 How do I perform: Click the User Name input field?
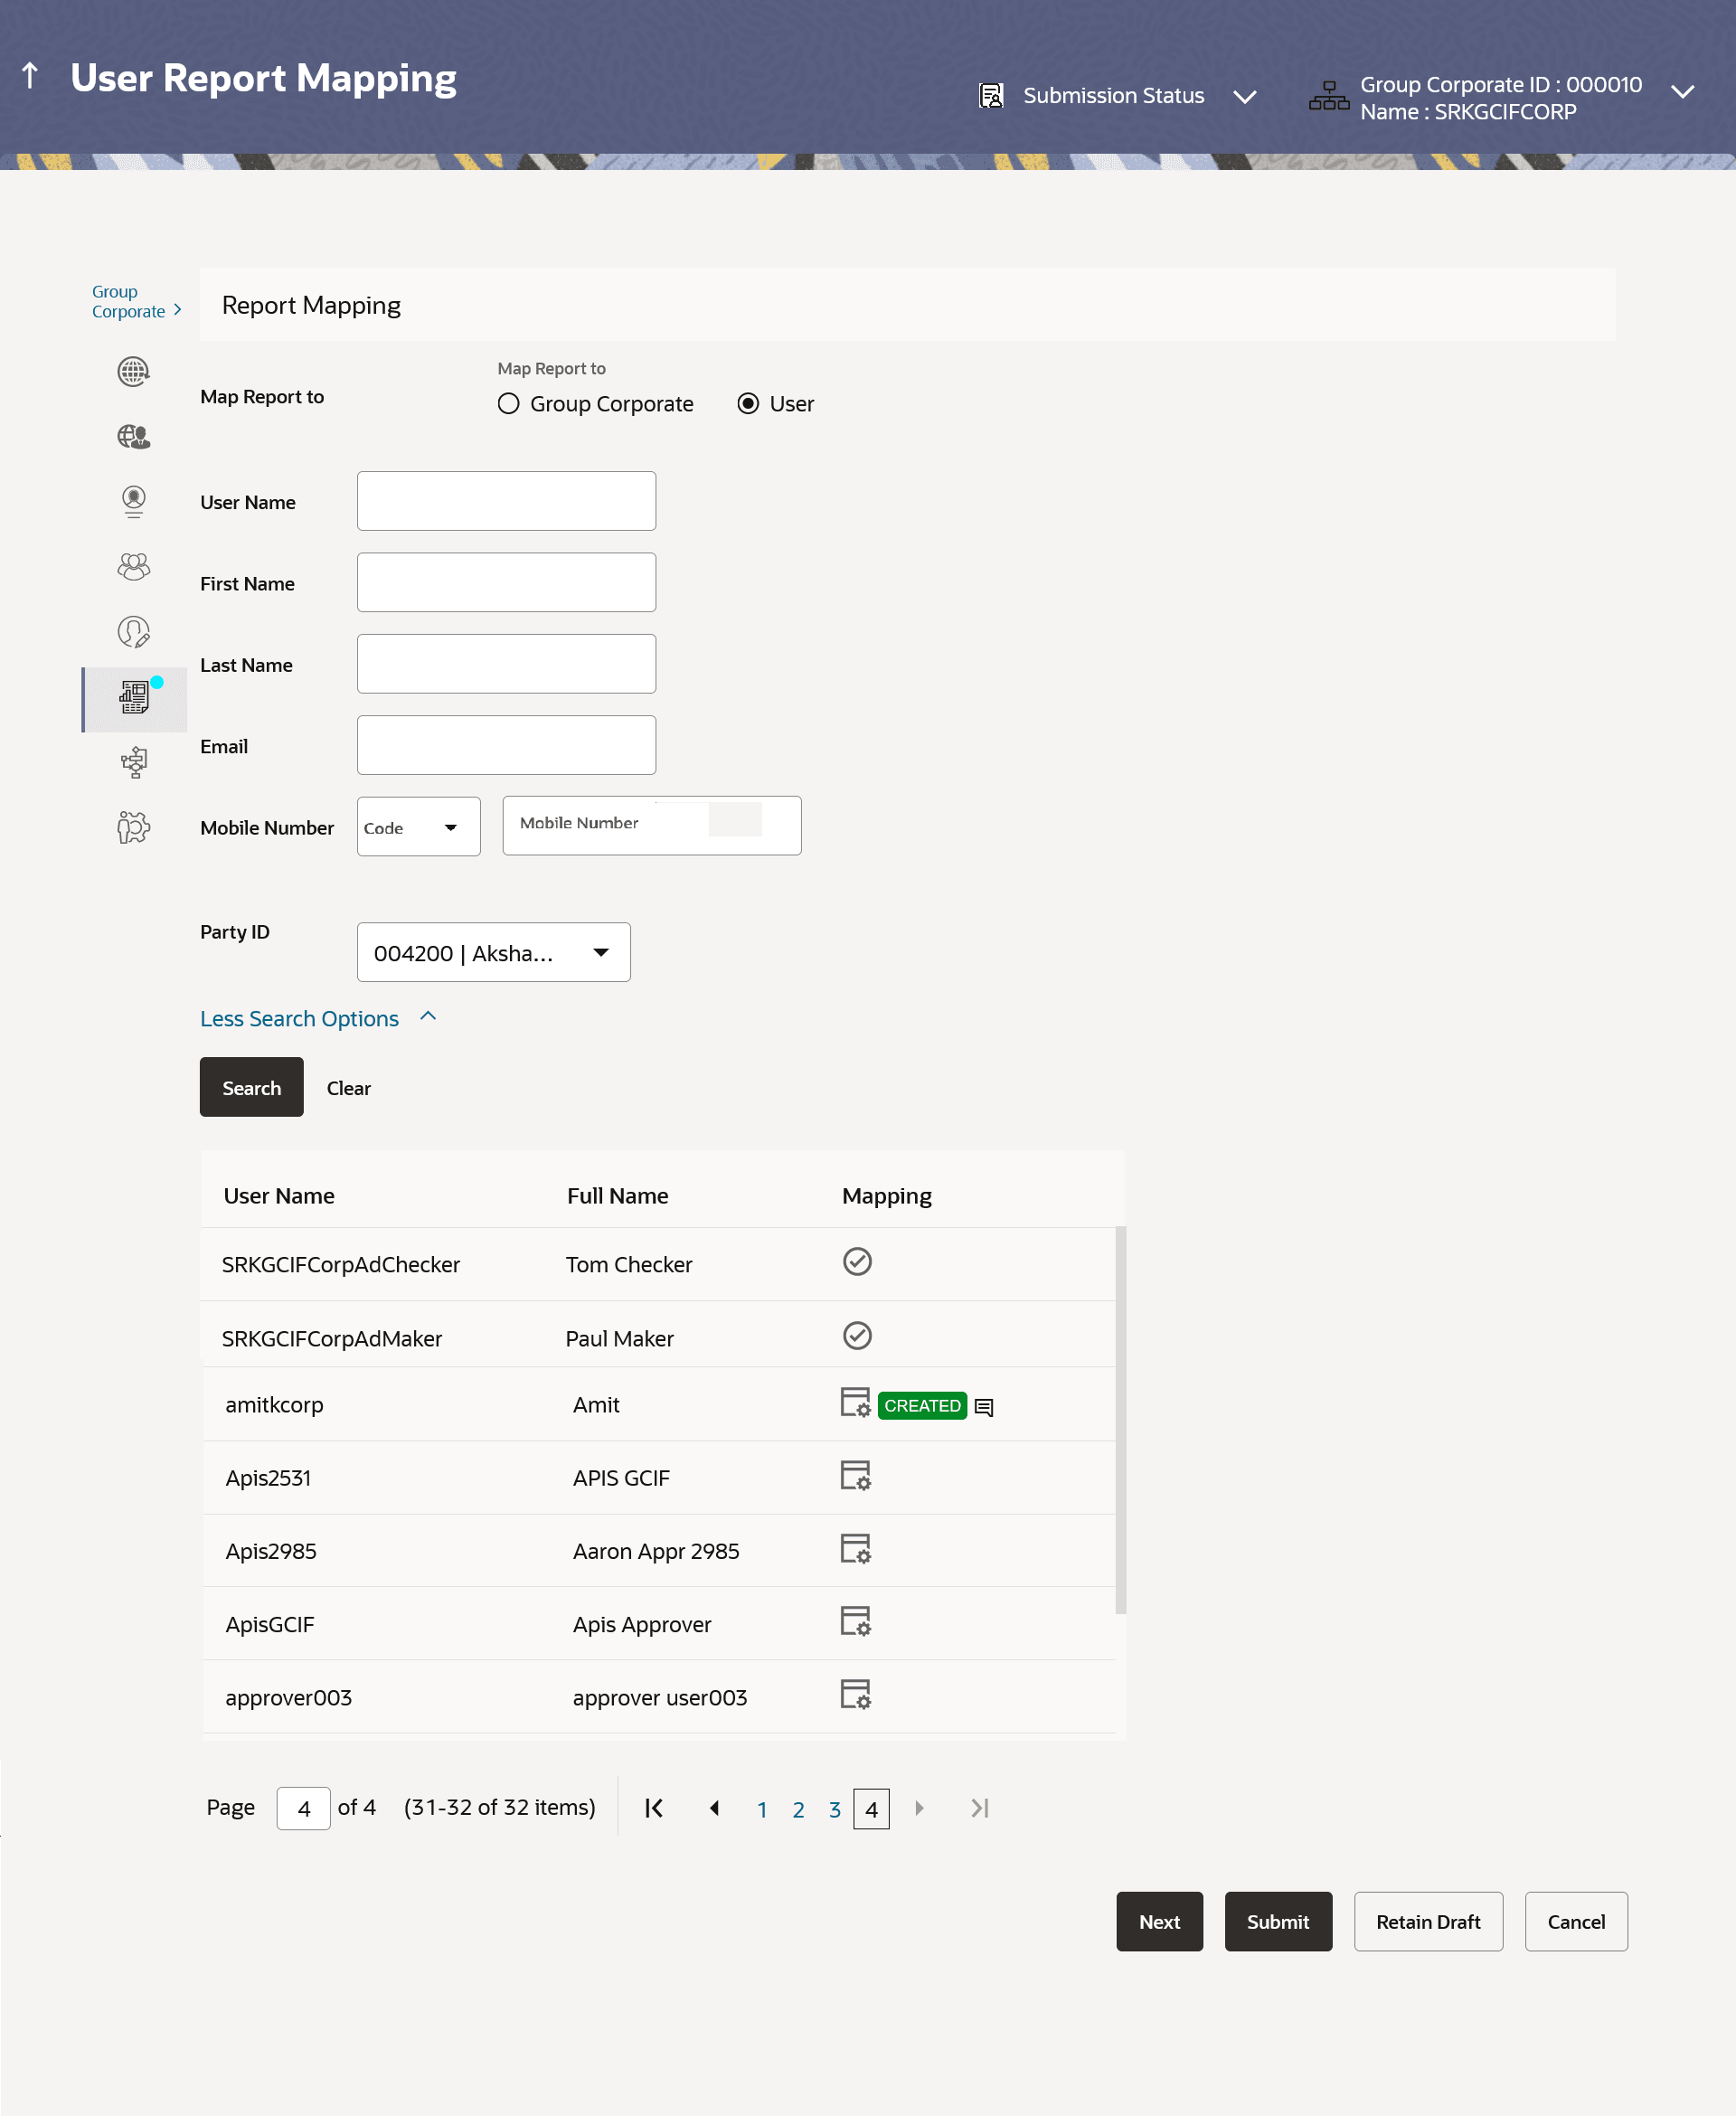506,501
